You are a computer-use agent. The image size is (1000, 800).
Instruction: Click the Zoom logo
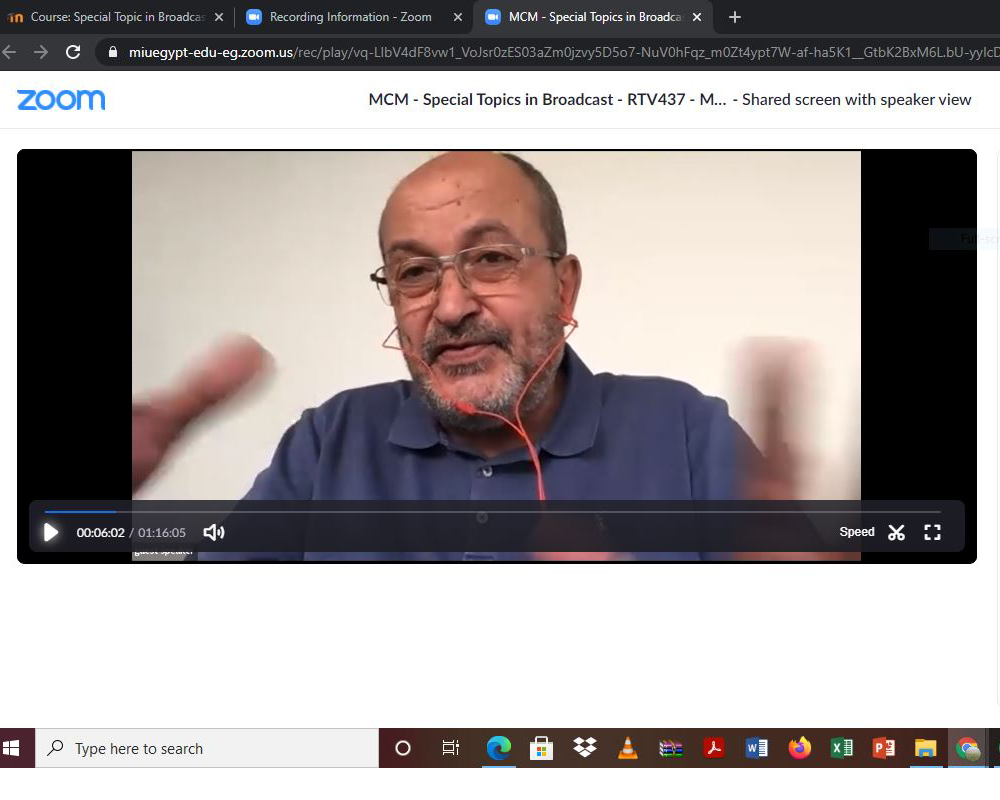pyautogui.click(x=61, y=100)
